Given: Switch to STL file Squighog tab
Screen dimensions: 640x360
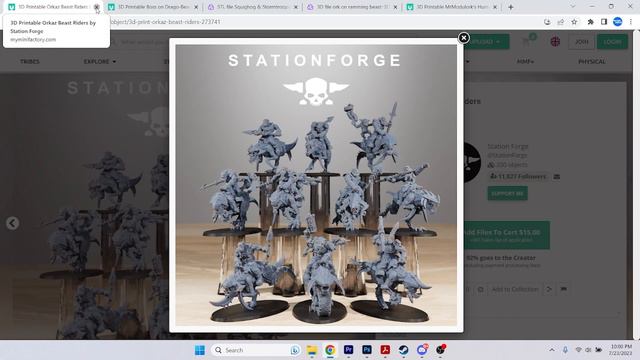Looking at the screenshot, I should click(x=253, y=7).
